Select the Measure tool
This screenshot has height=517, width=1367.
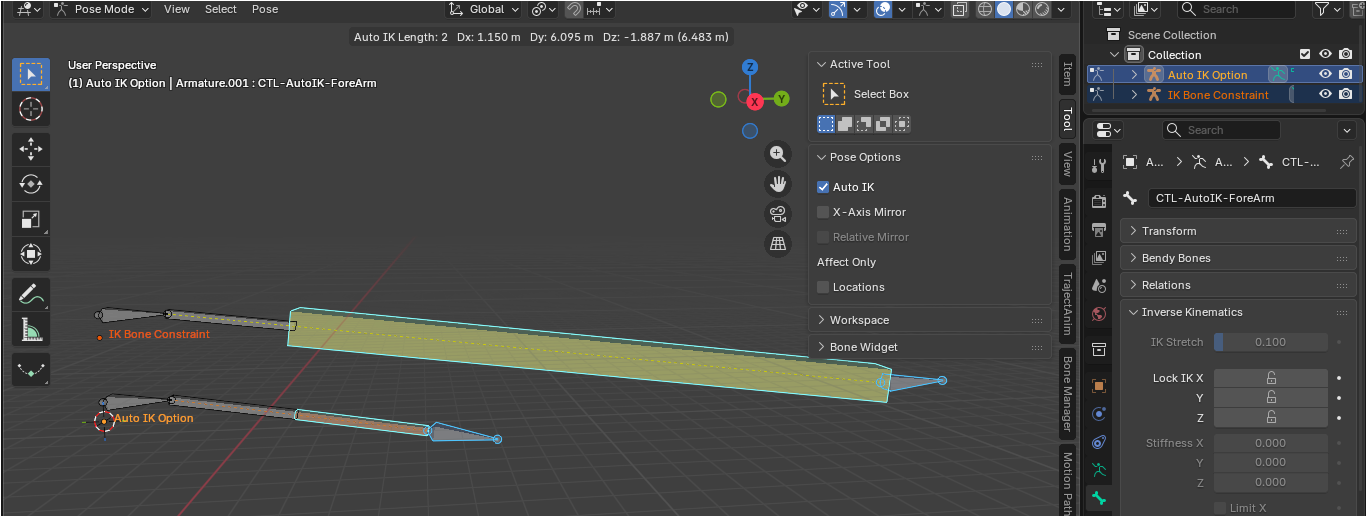coord(31,329)
